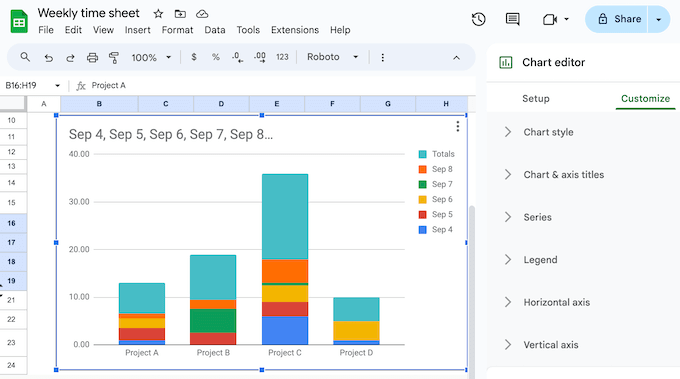Image resolution: width=680 pixels, height=379 pixels.
Task: Check the cloud save status icon
Action: click(202, 14)
